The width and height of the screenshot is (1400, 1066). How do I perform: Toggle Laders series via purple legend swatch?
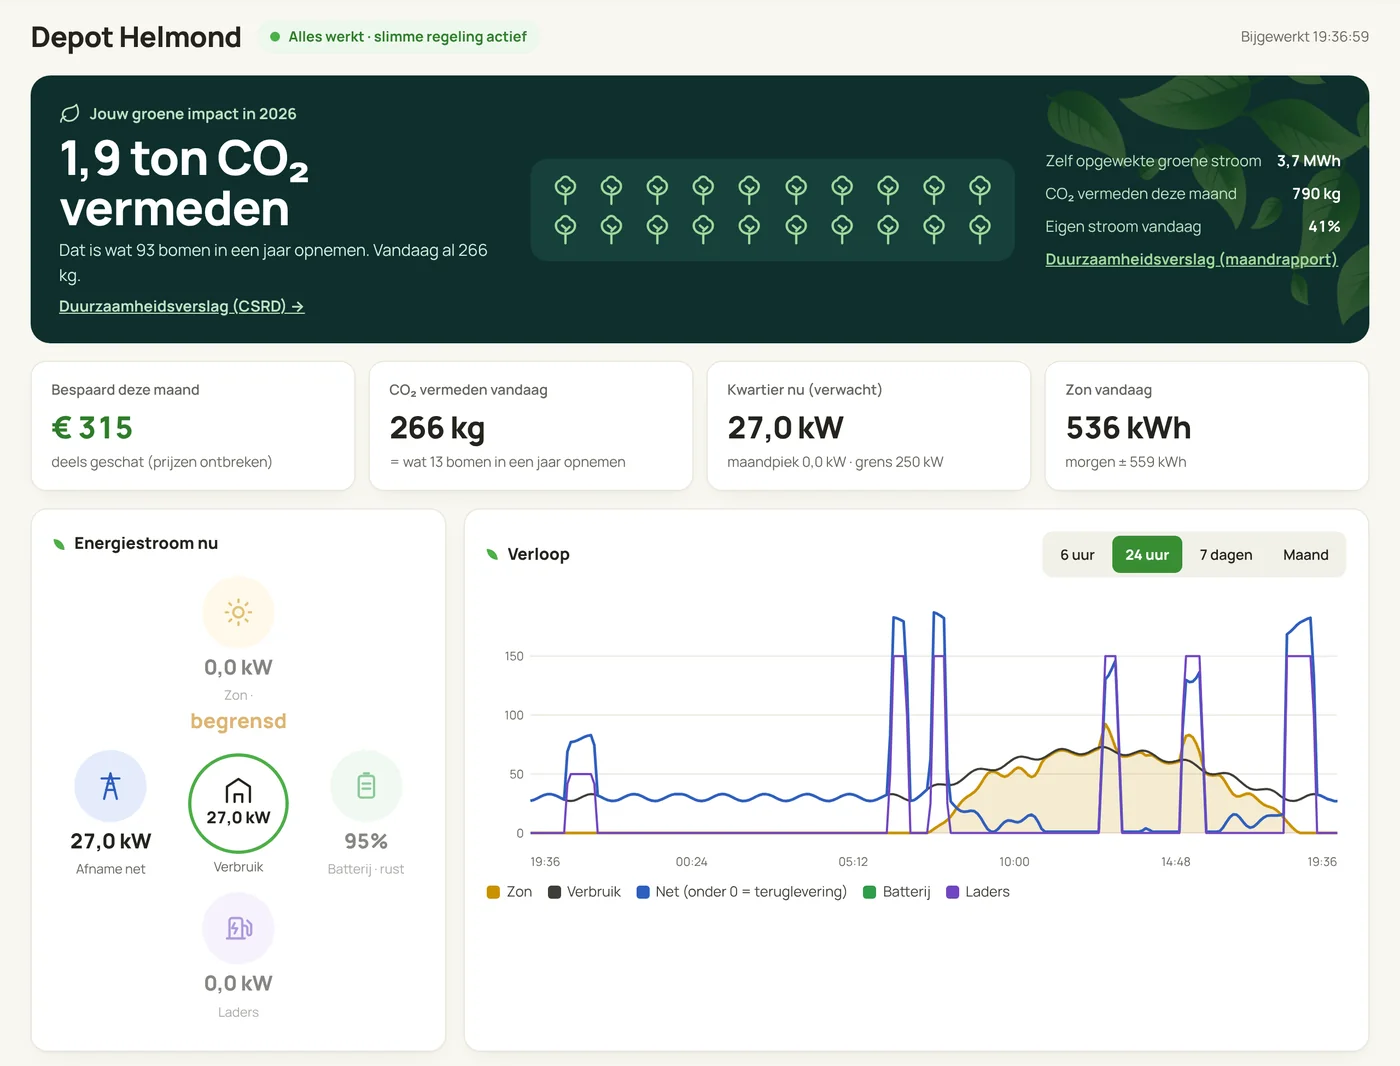(x=952, y=892)
